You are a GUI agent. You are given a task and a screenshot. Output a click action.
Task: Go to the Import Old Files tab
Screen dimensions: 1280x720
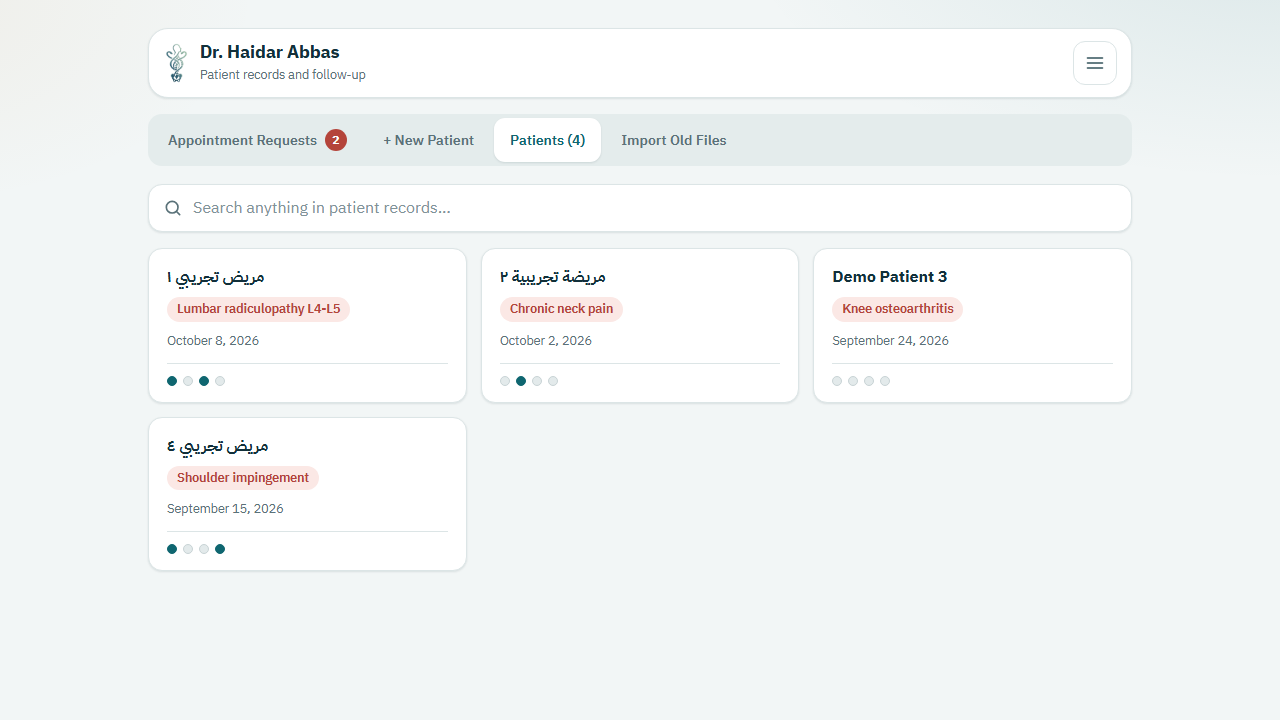pos(674,140)
